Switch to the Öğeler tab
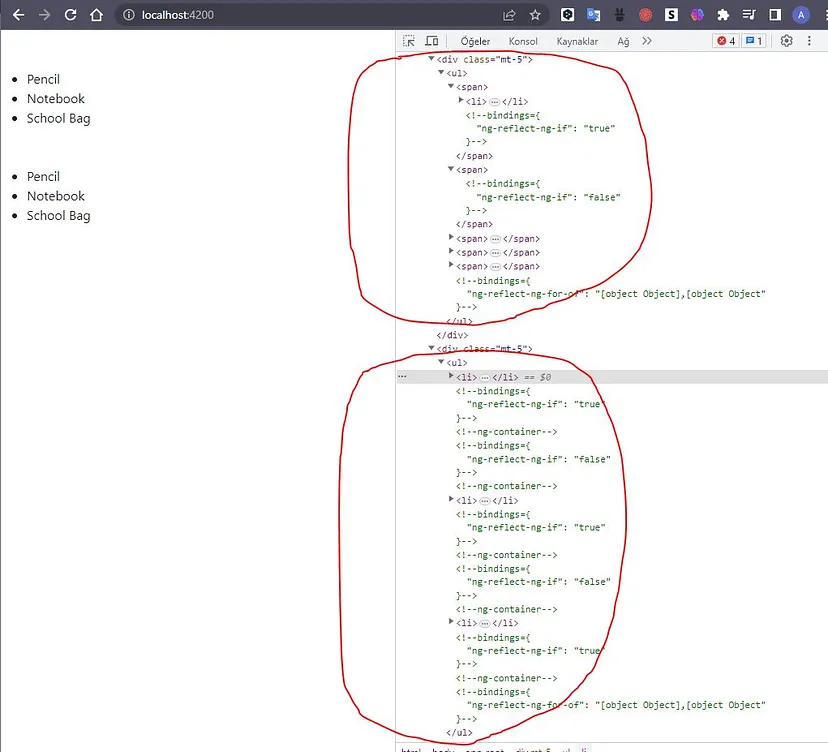 click(475, 41)
